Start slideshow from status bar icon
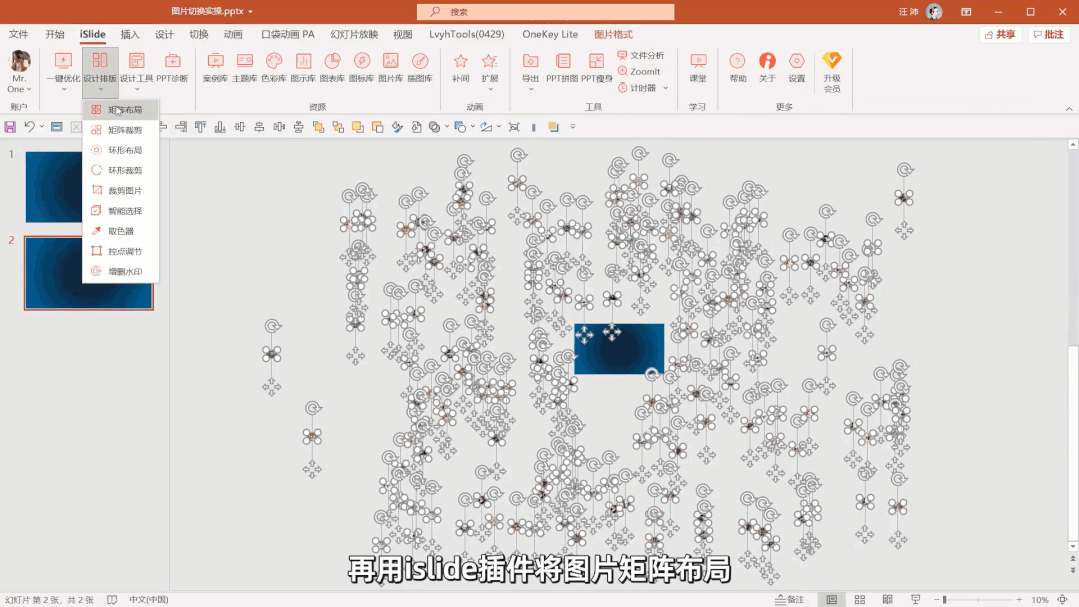This screenshot has height=607, width=1079. 915,599
